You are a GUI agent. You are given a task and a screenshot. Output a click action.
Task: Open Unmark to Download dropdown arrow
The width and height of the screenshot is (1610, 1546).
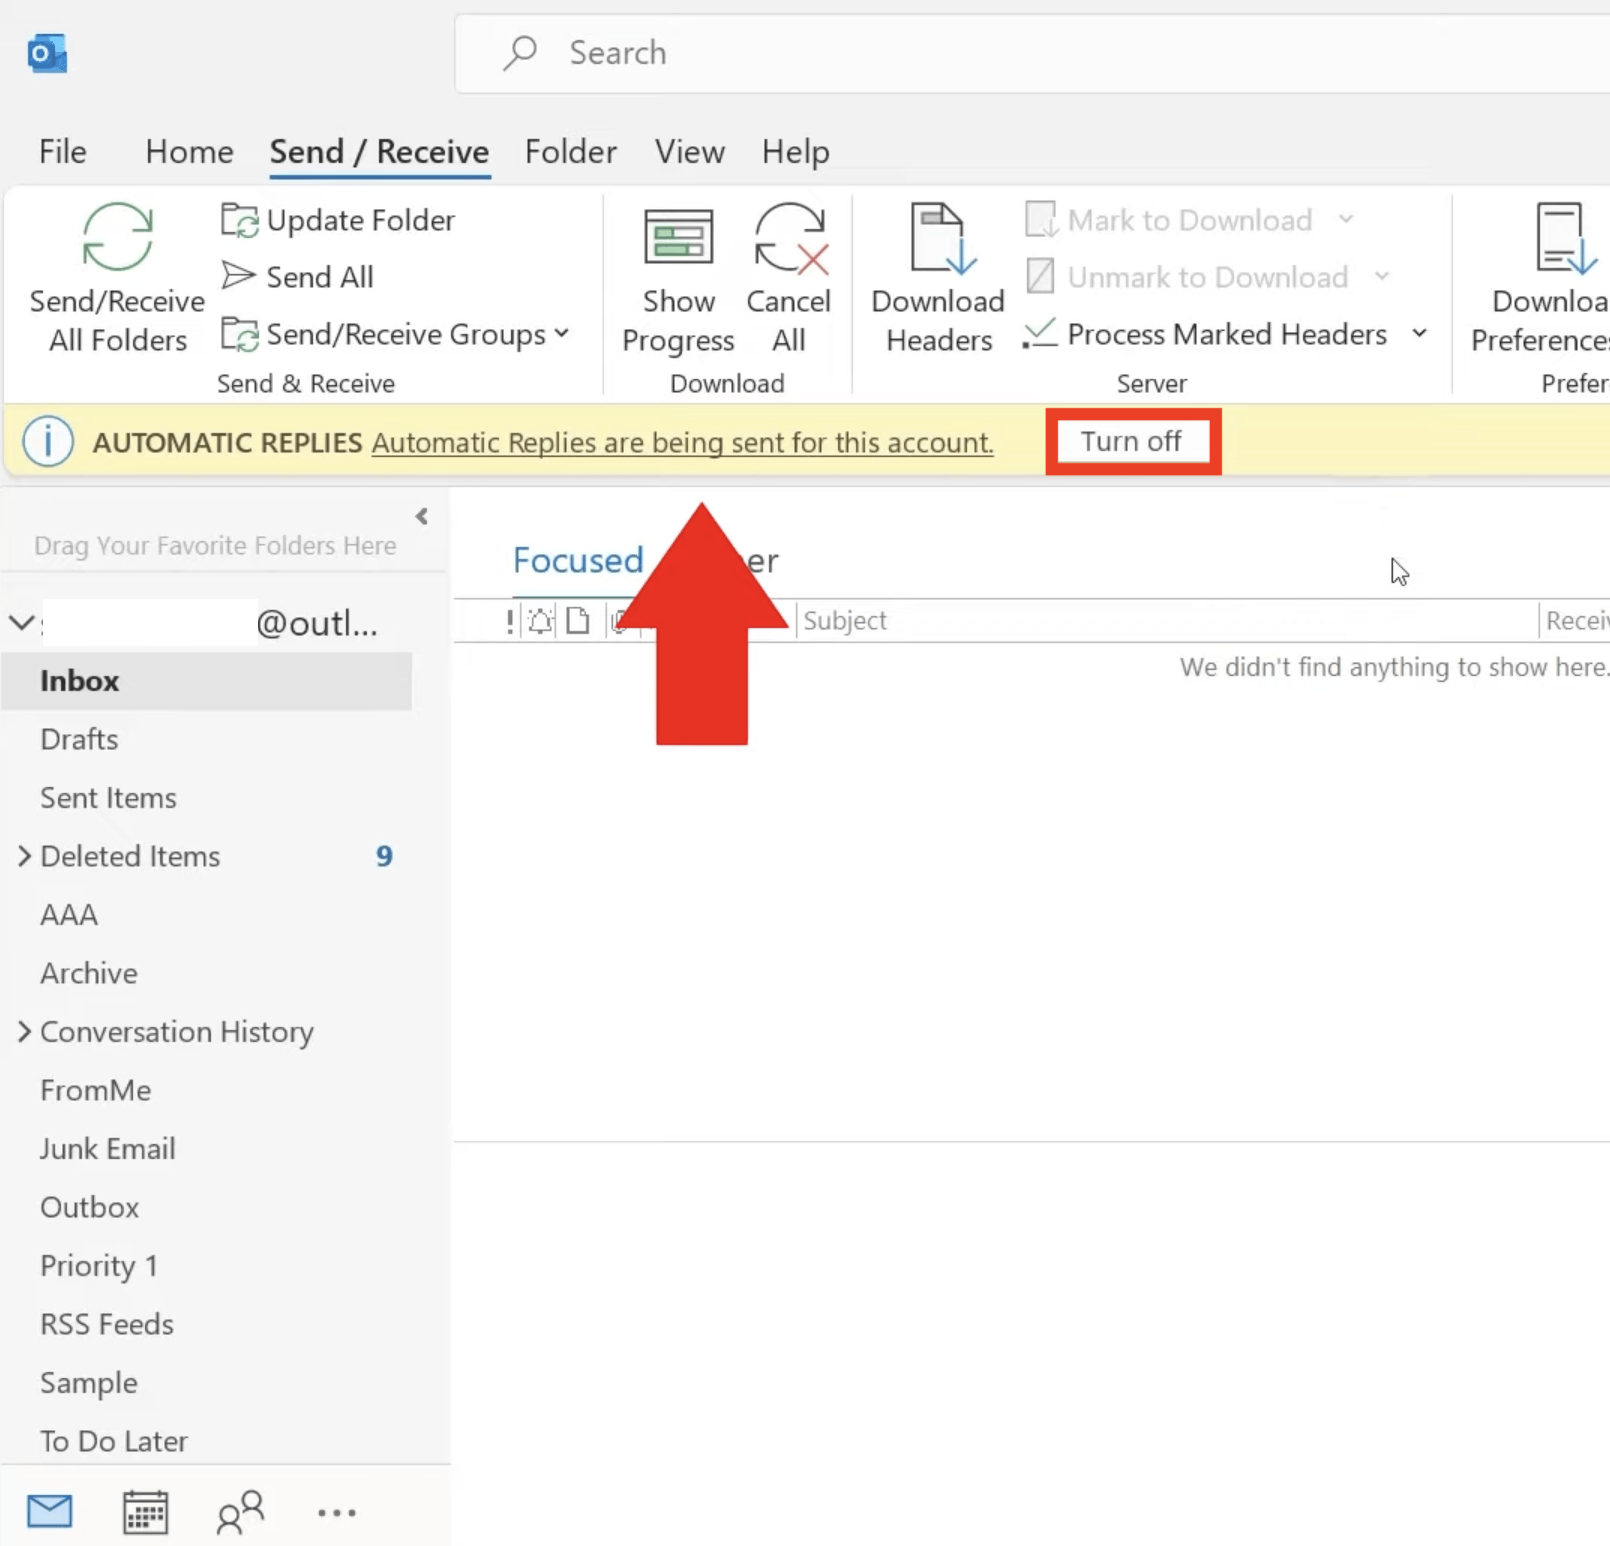pyautogui.click(x=1382, y=276)
